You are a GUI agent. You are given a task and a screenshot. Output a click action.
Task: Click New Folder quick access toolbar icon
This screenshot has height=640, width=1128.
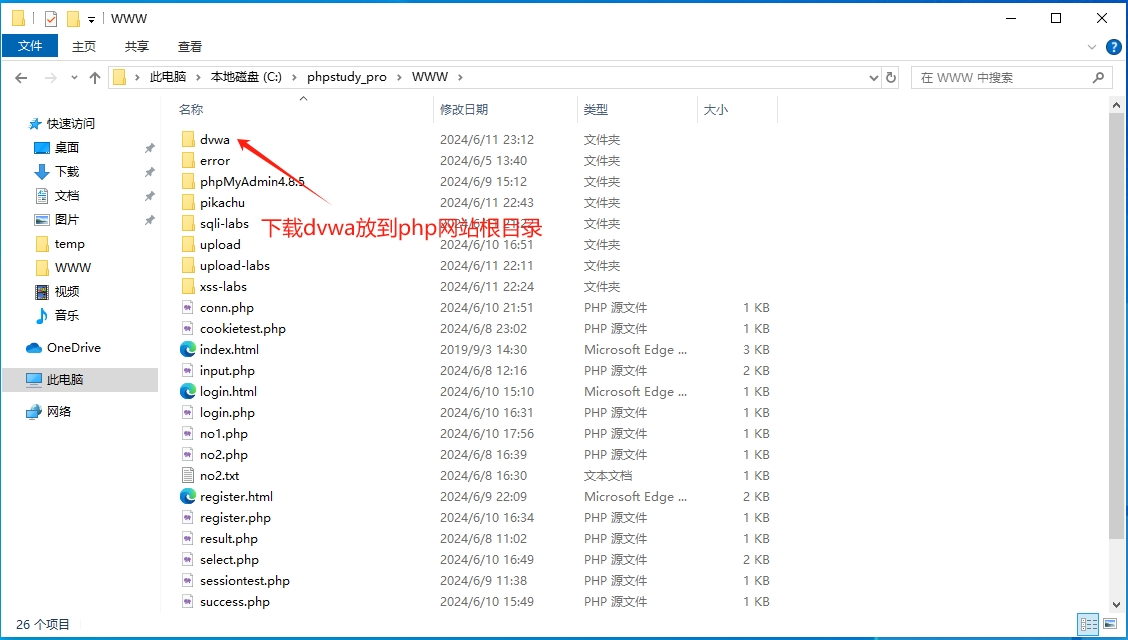[x=73, y=19]
